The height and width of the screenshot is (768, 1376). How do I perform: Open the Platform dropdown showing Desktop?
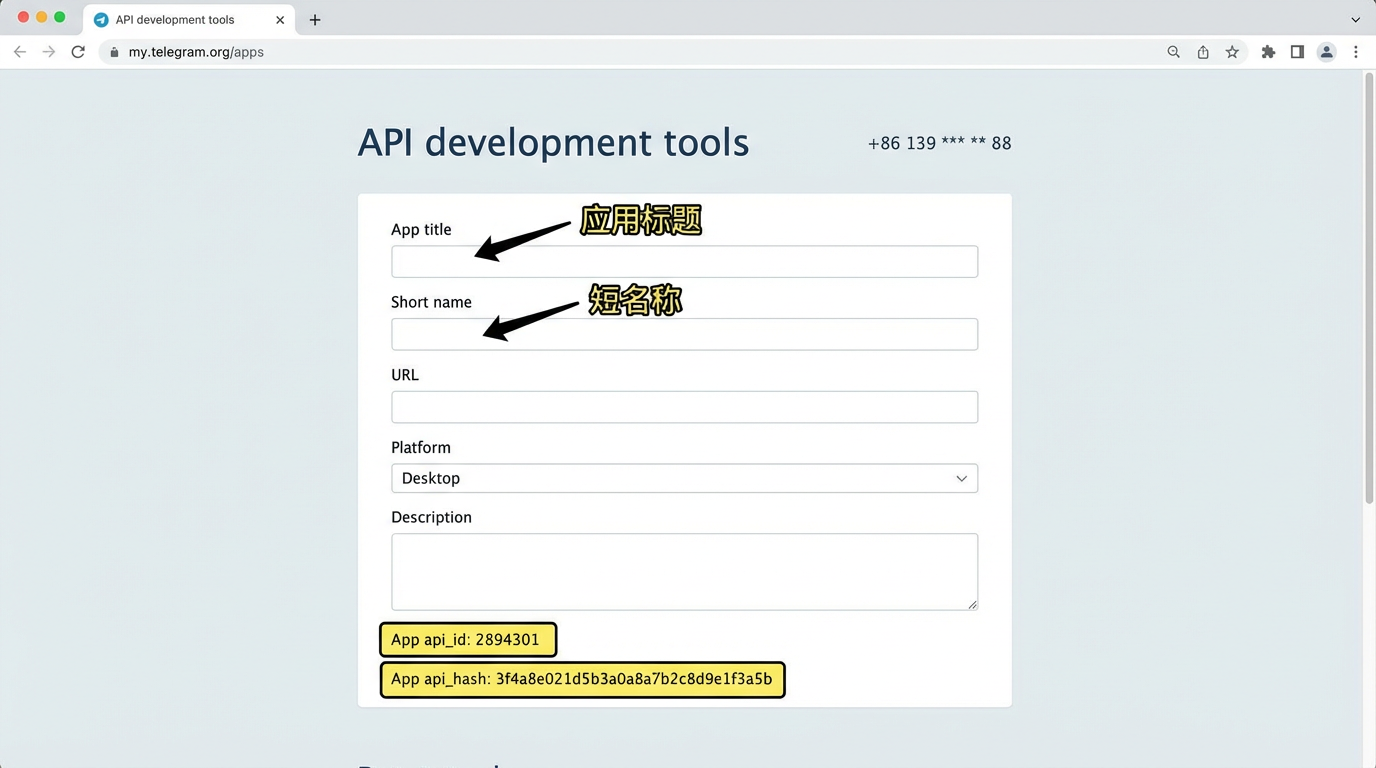pyautogui.click(x=684, y=478)
